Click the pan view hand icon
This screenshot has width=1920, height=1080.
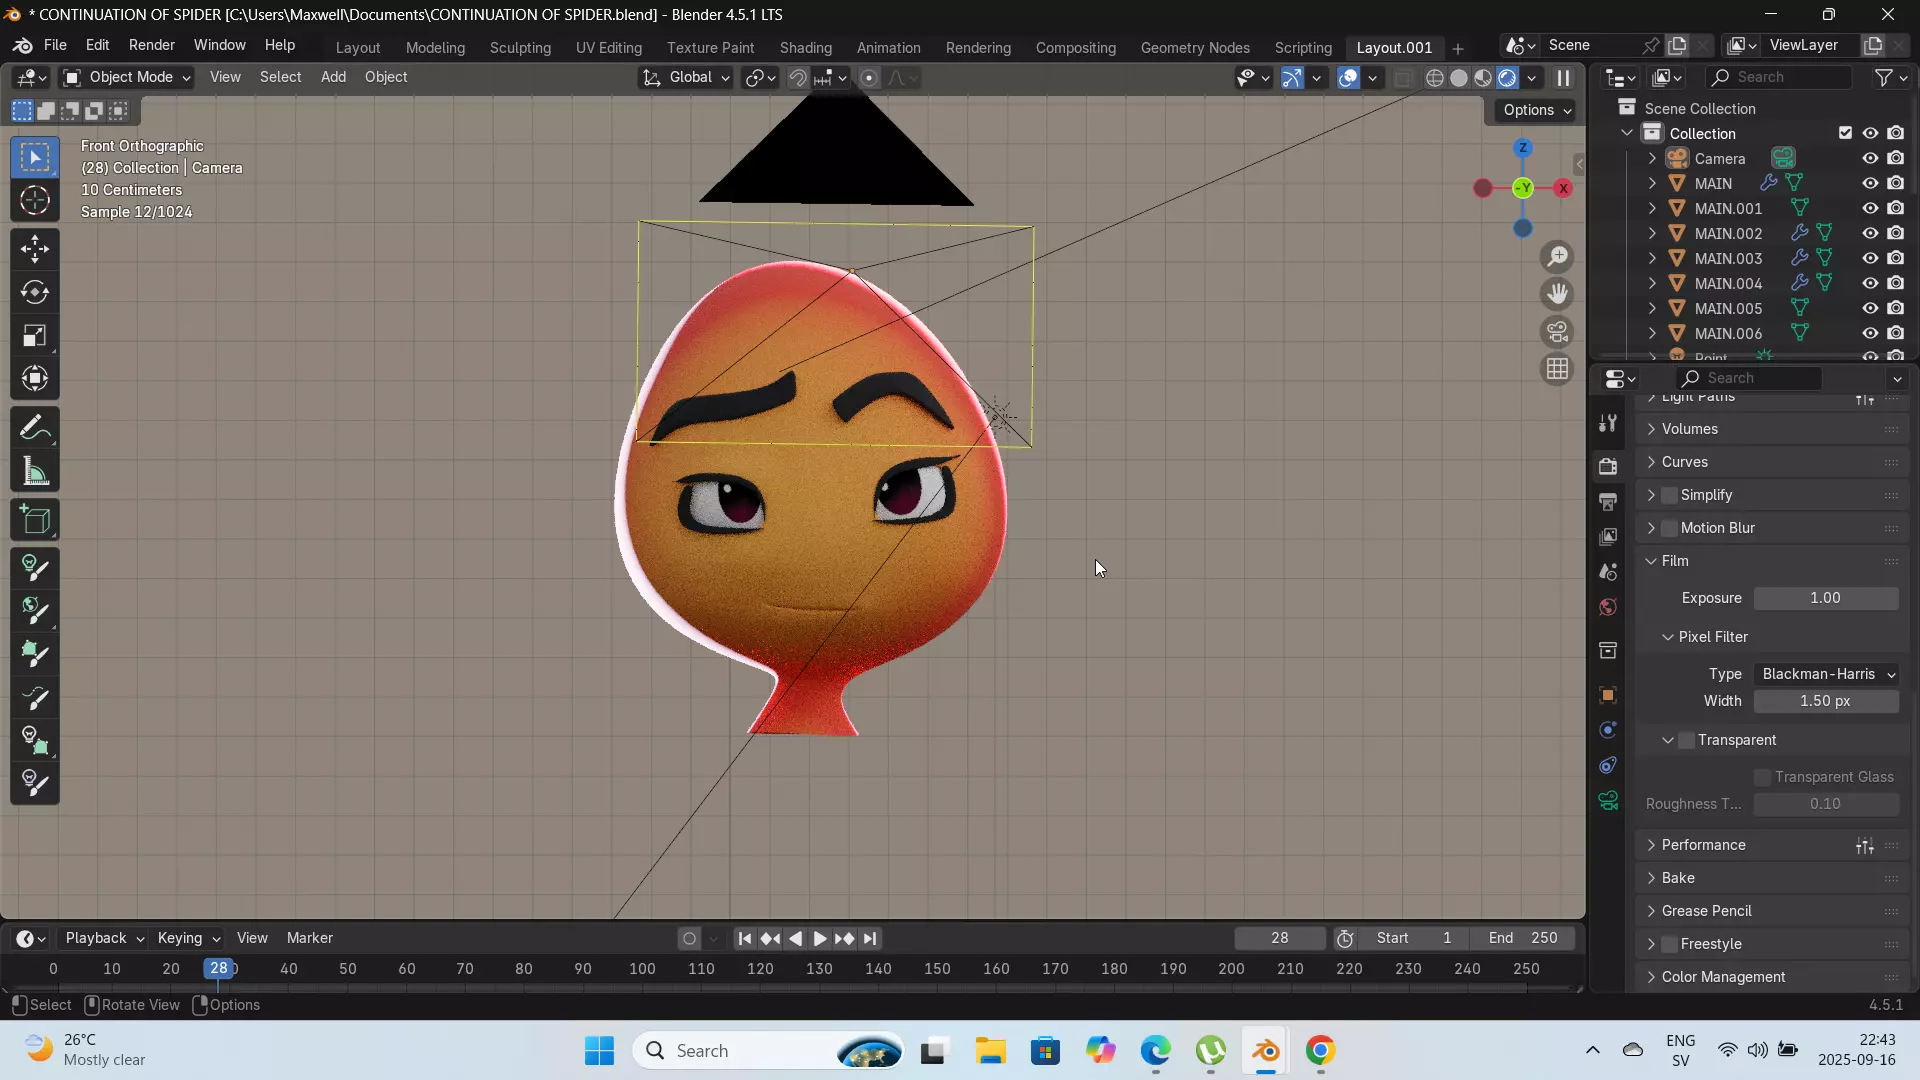click(x=1557, y=294)
